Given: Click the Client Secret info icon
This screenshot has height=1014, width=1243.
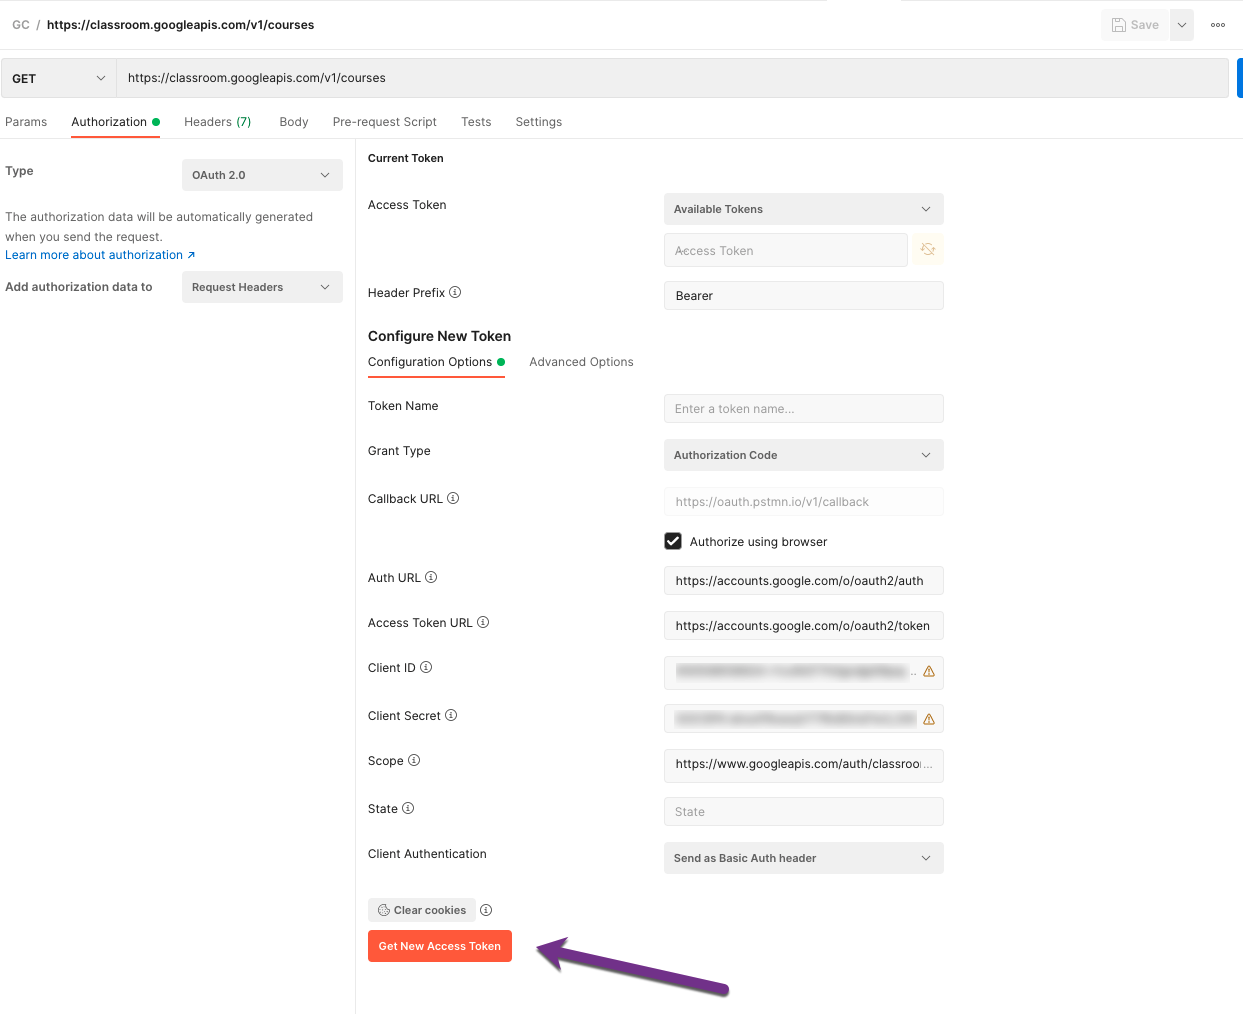Looking at the screenshot, I should tap(451, 715).
